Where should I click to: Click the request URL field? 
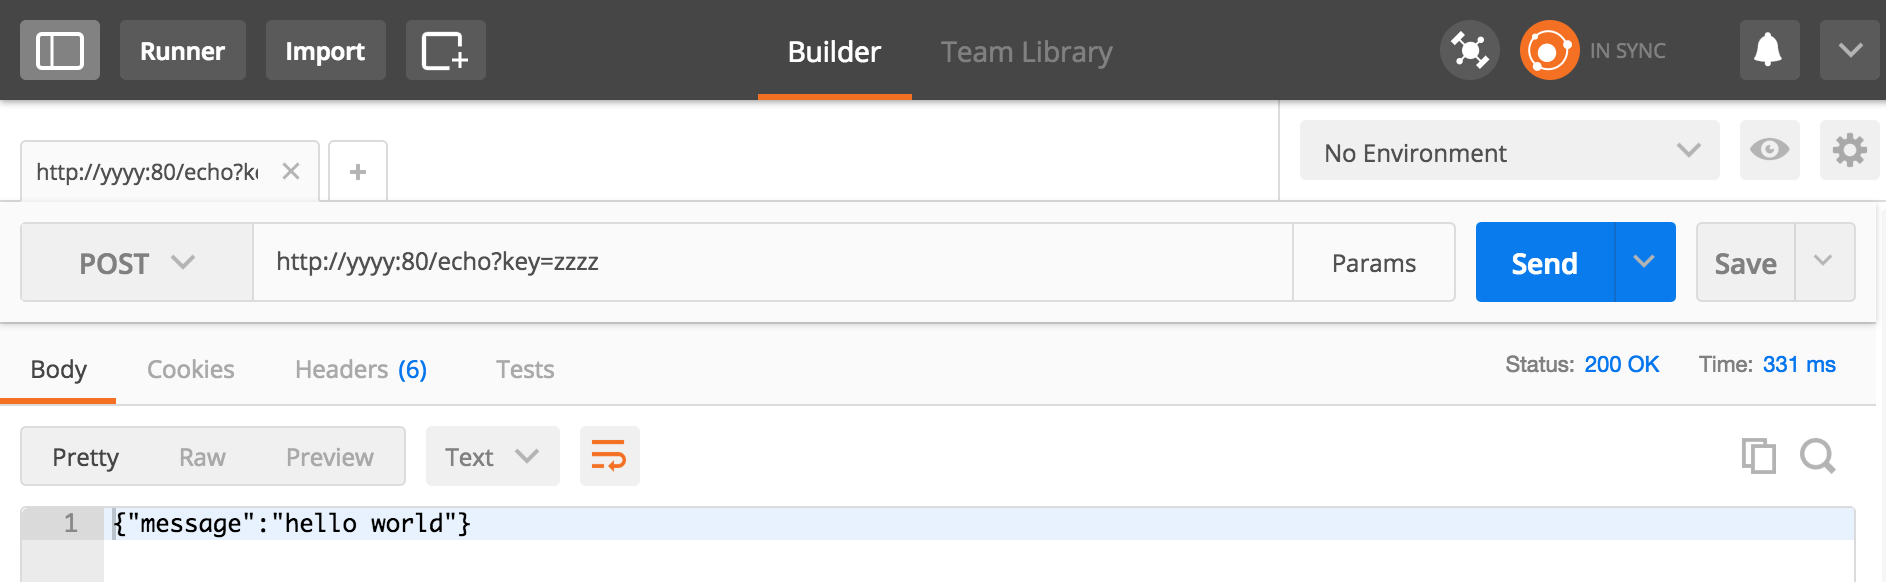pyautogui.click(x=773, y=262)
